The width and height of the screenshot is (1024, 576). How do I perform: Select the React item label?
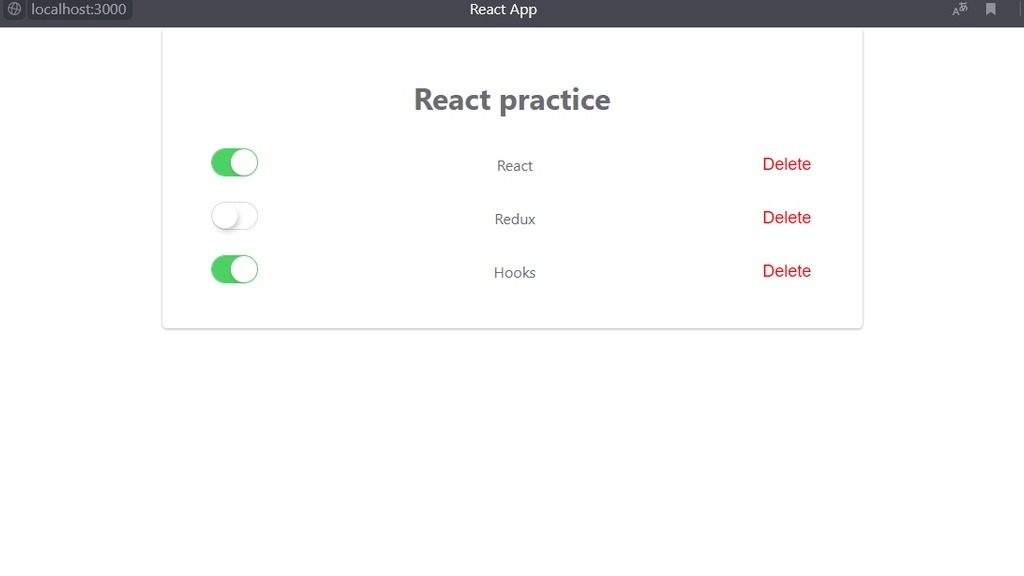tap(514, 166)
